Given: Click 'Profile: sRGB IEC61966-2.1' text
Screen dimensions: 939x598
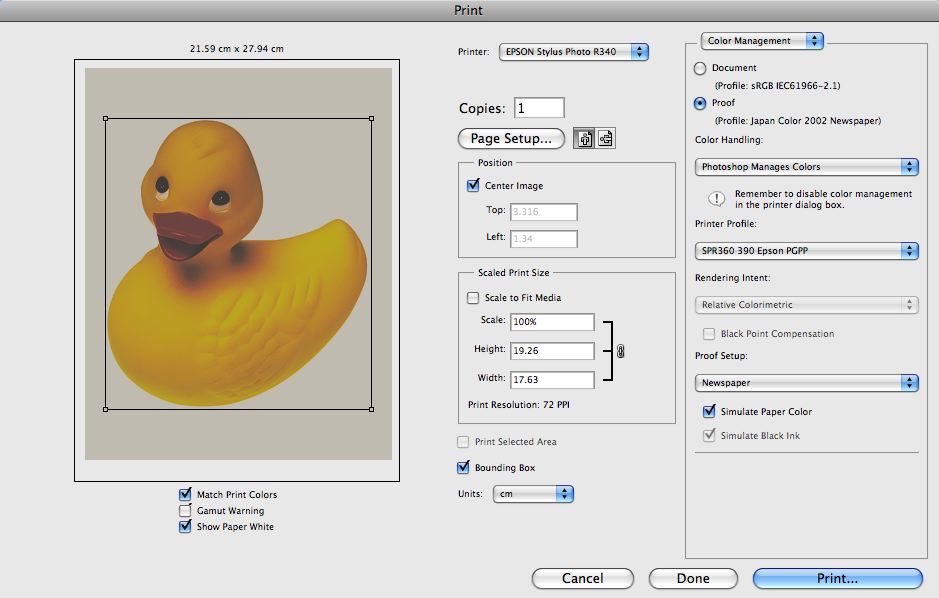Looking at the screenshot, I should 777,86.
